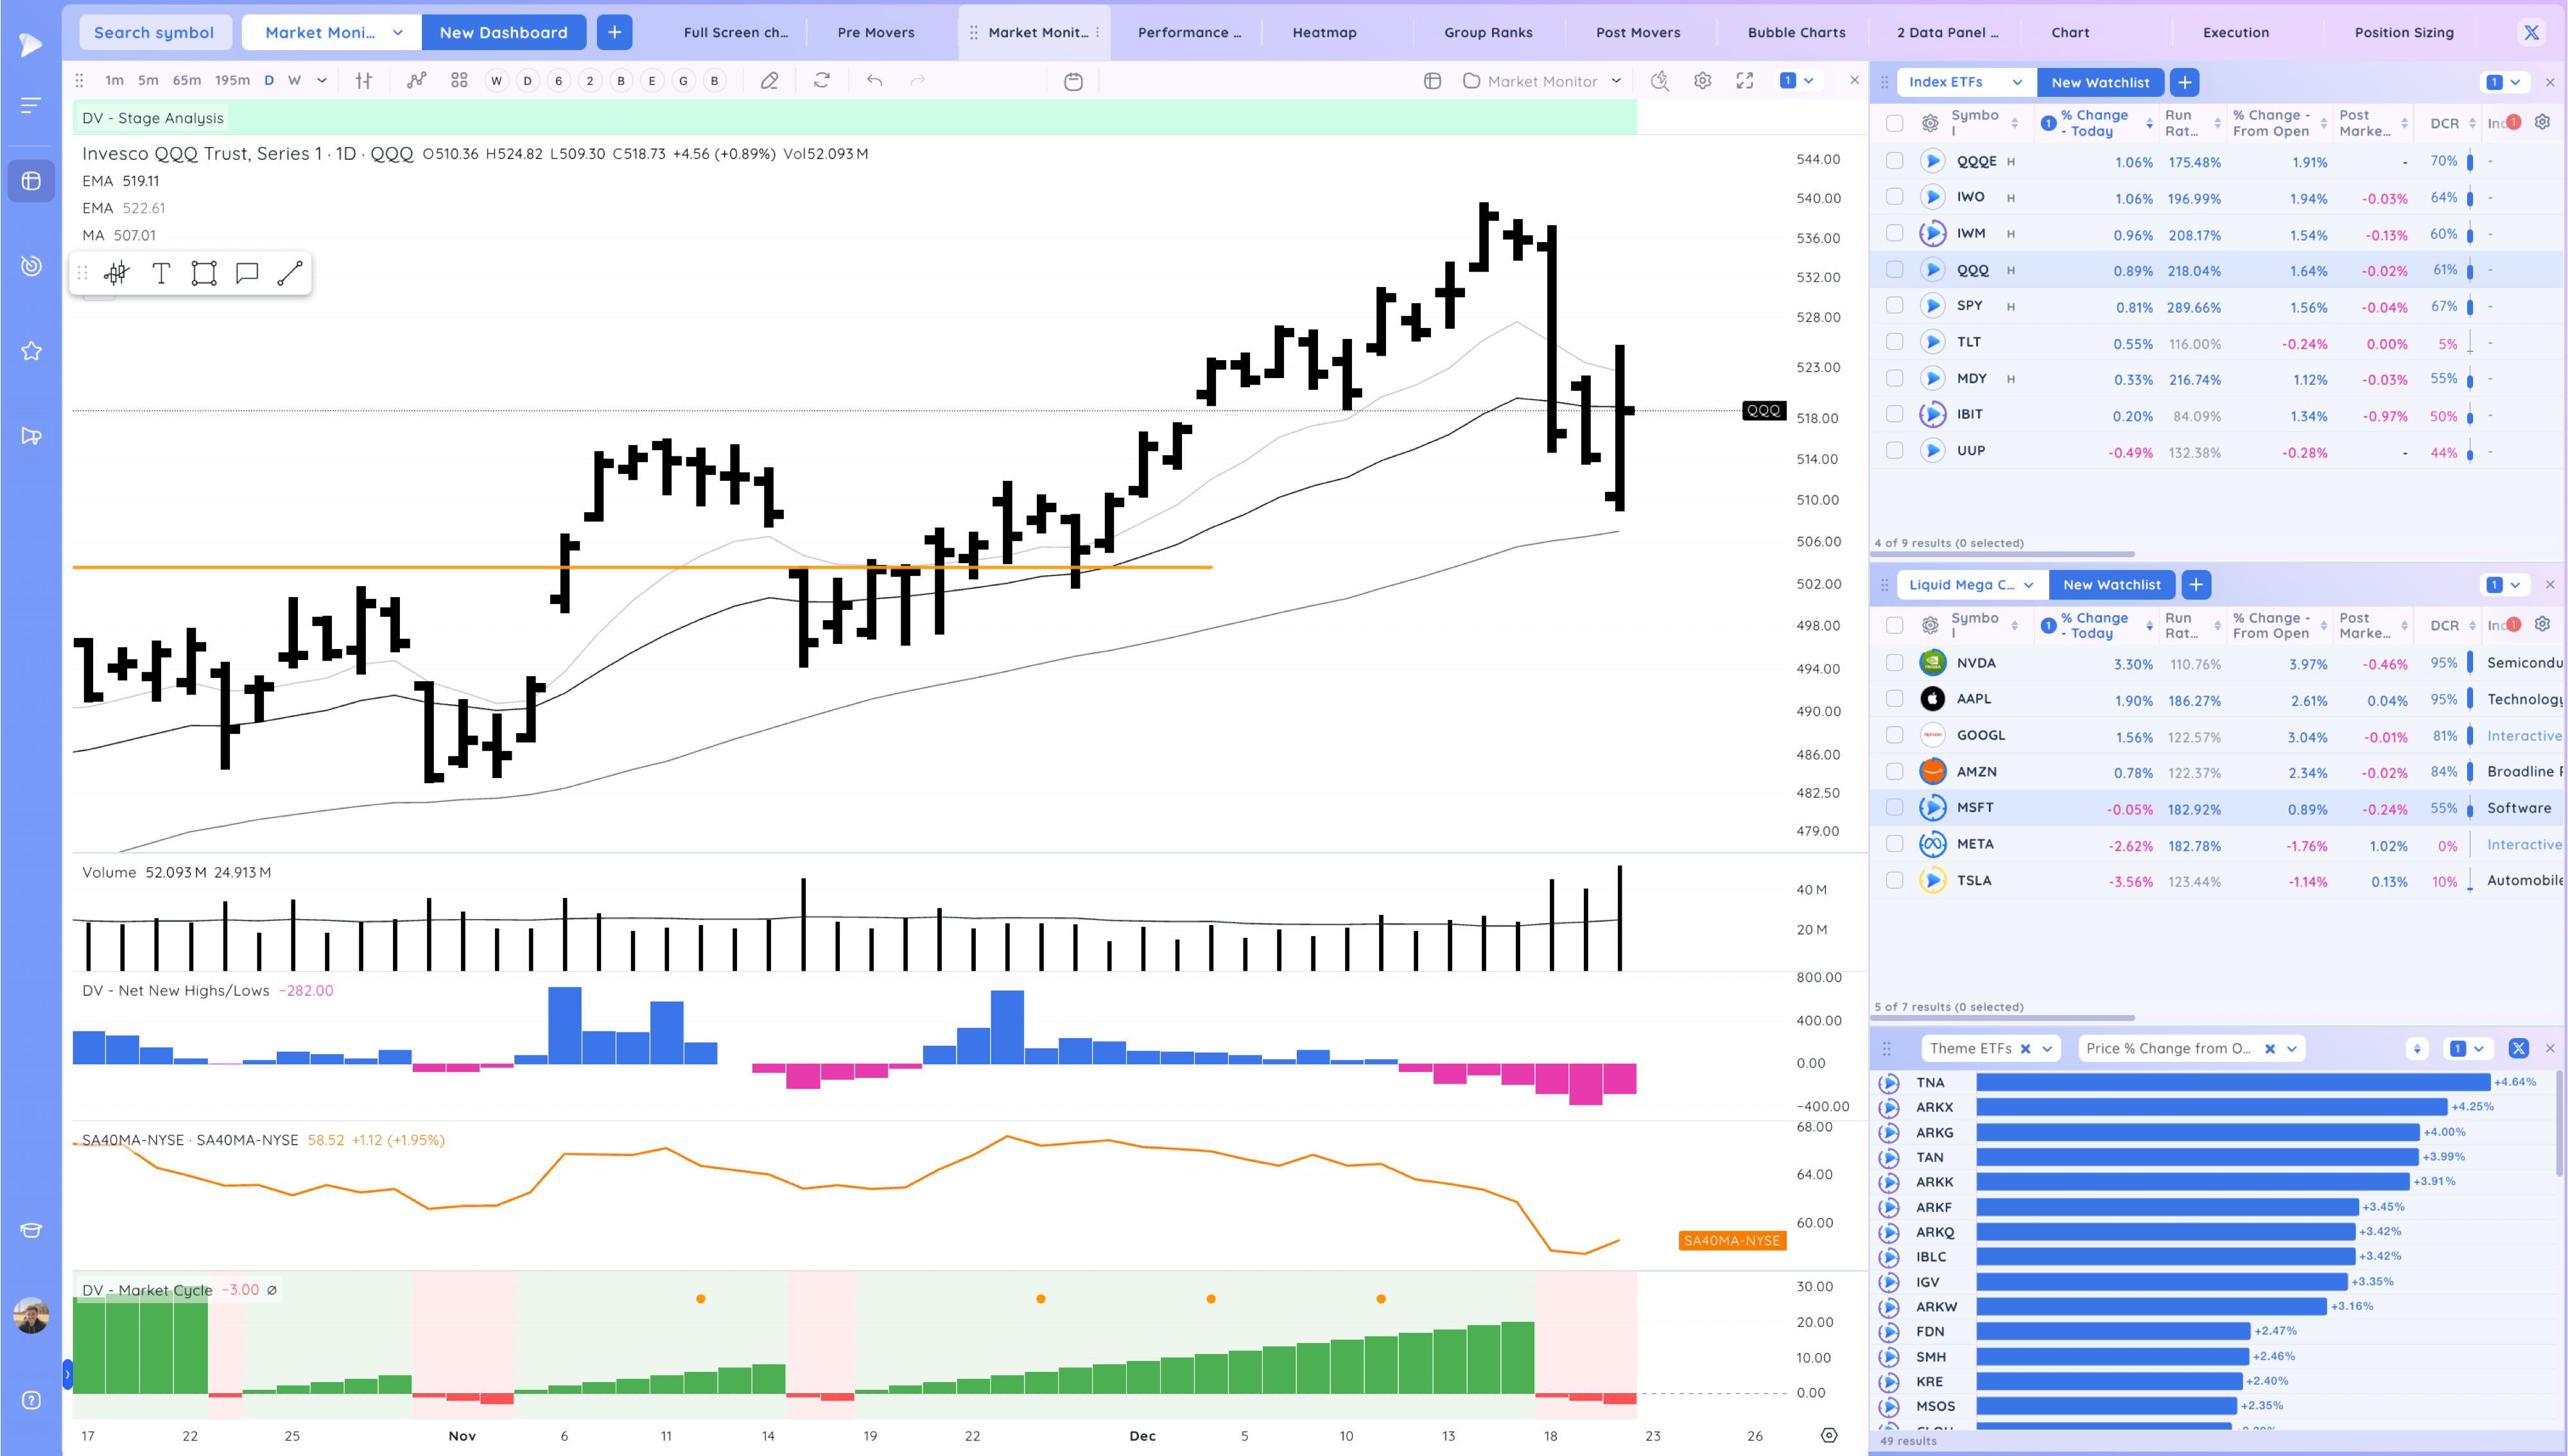Switch to the Heatmap tab
Screen dimensions: 2568x1456
click(1324, 32)
